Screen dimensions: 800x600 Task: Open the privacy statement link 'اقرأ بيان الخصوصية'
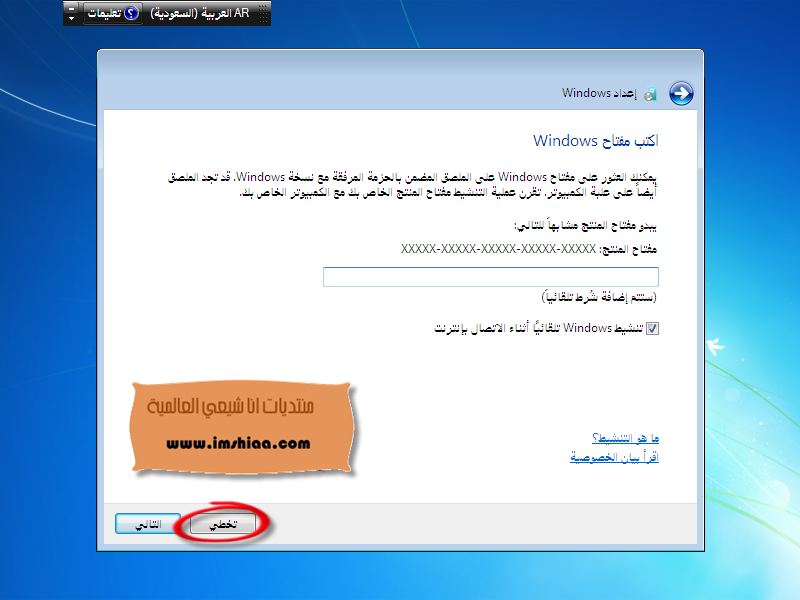[614, 457]
